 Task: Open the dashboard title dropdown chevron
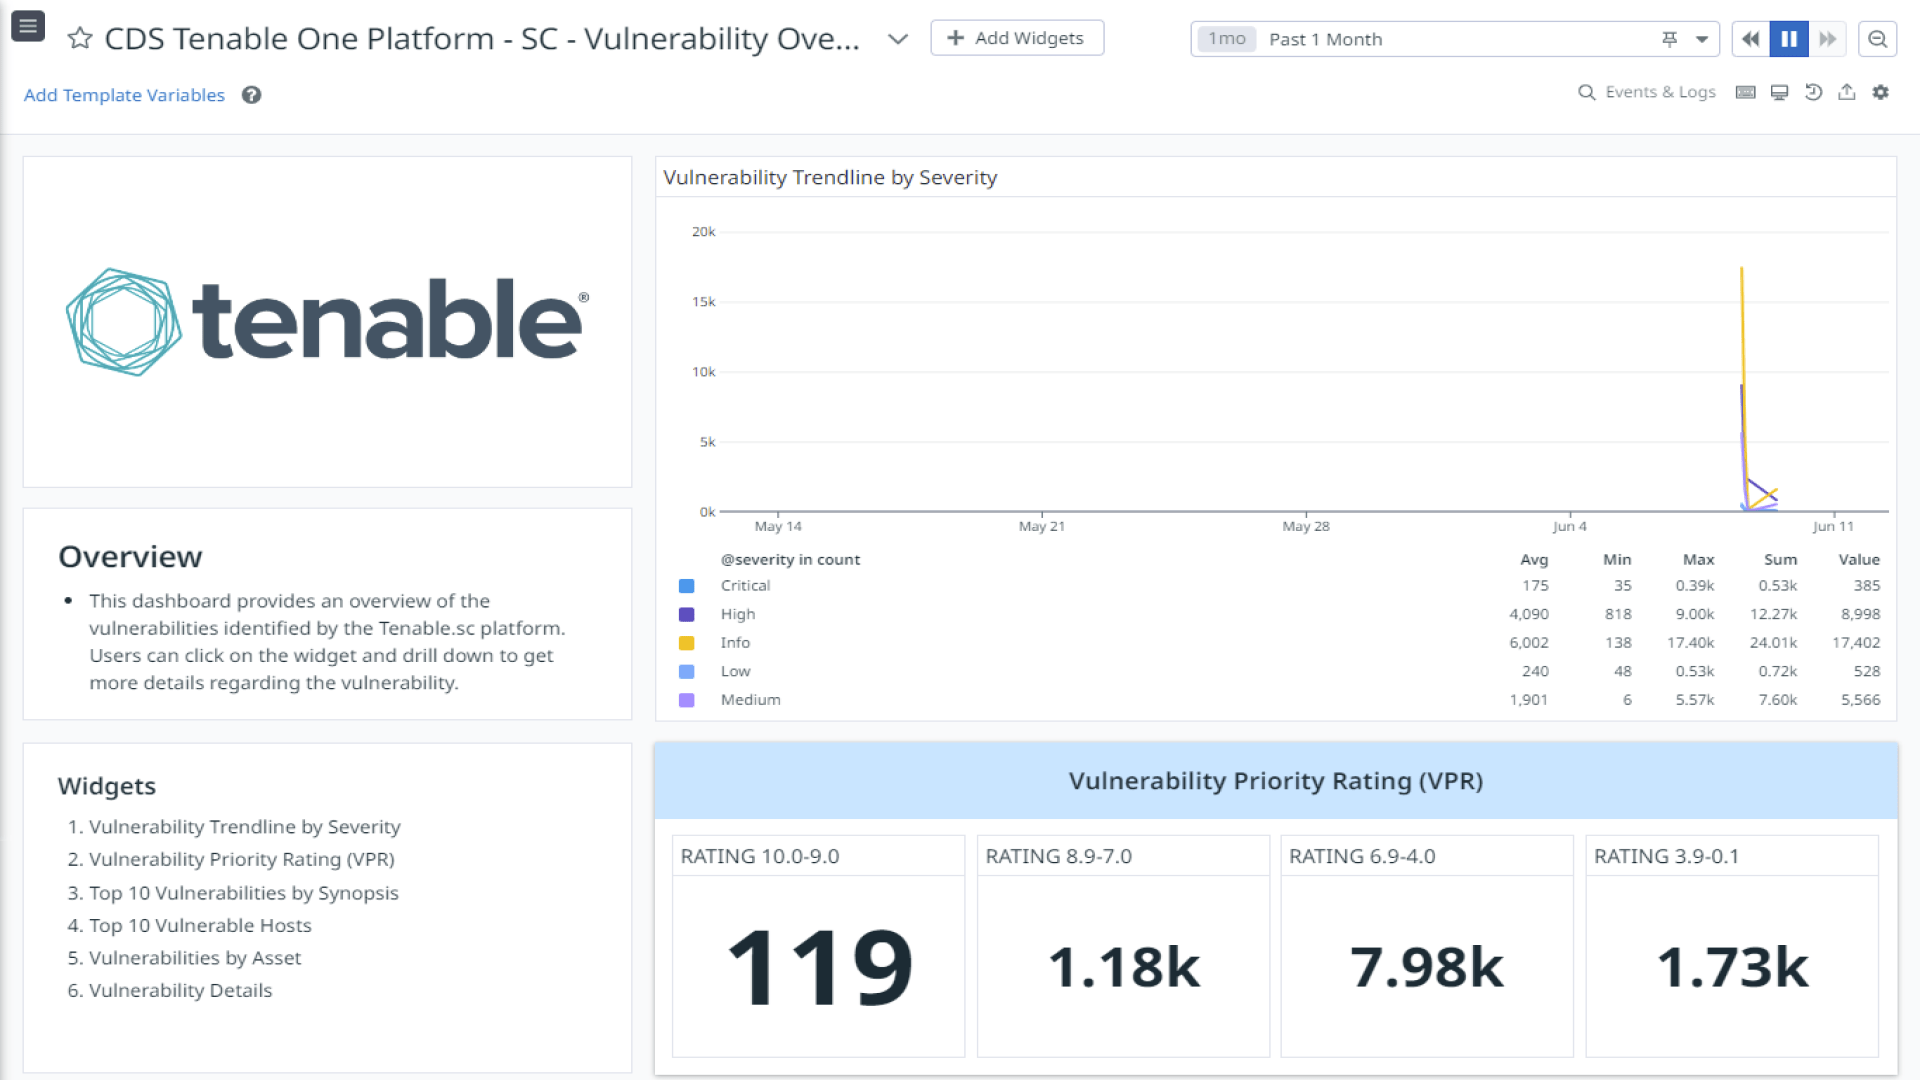(x=897, y=39)
